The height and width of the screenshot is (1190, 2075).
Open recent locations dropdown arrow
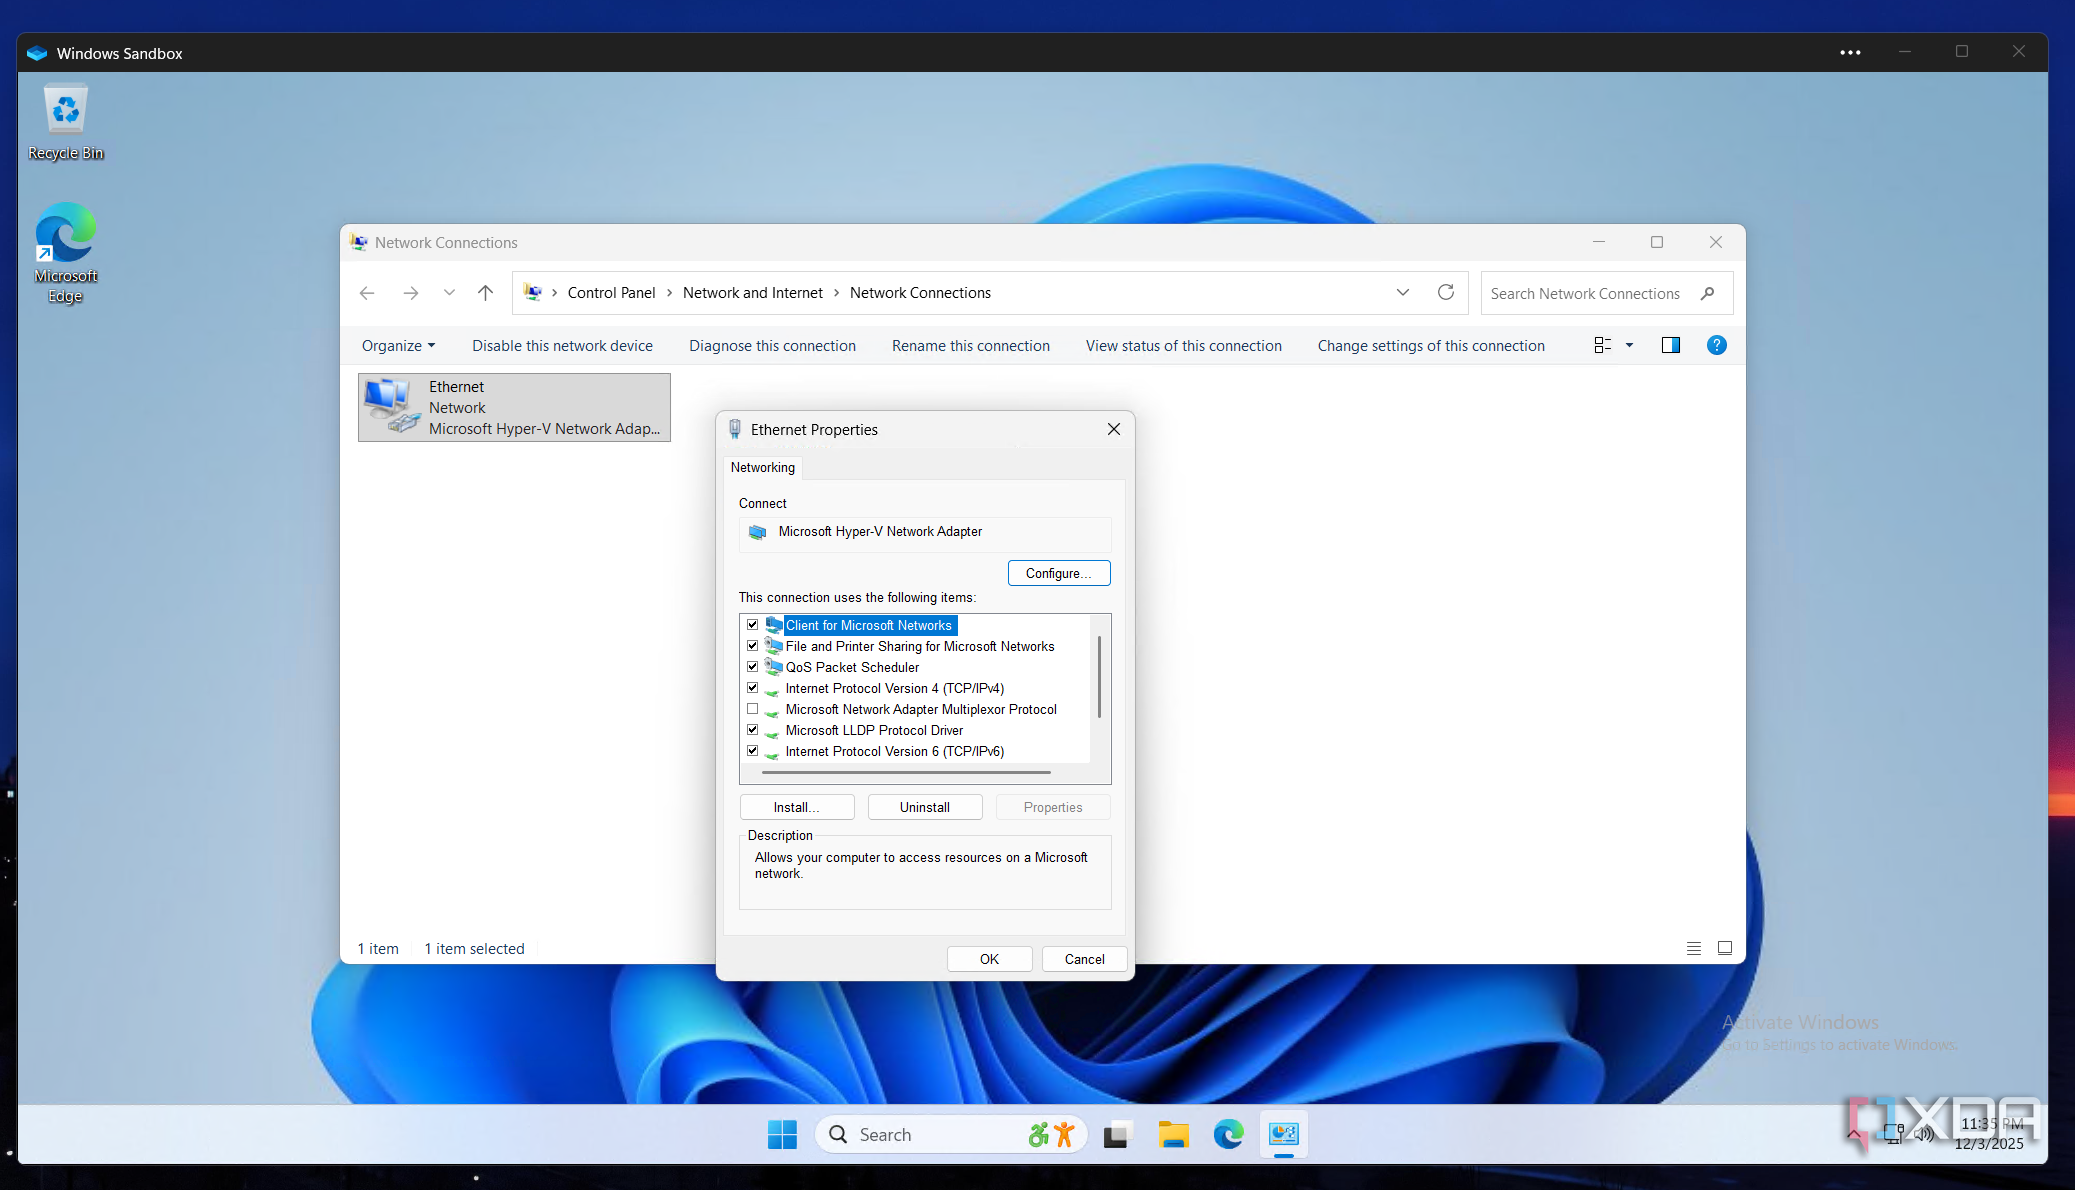pos(449,293)
